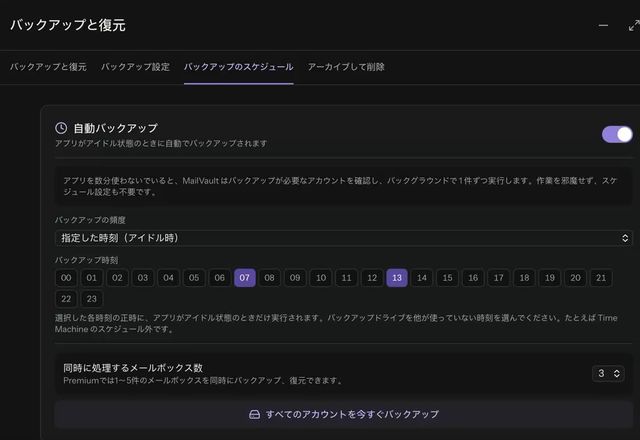Toggle backup hour 11
Viewport: 640px width, 440px height.
346,278
